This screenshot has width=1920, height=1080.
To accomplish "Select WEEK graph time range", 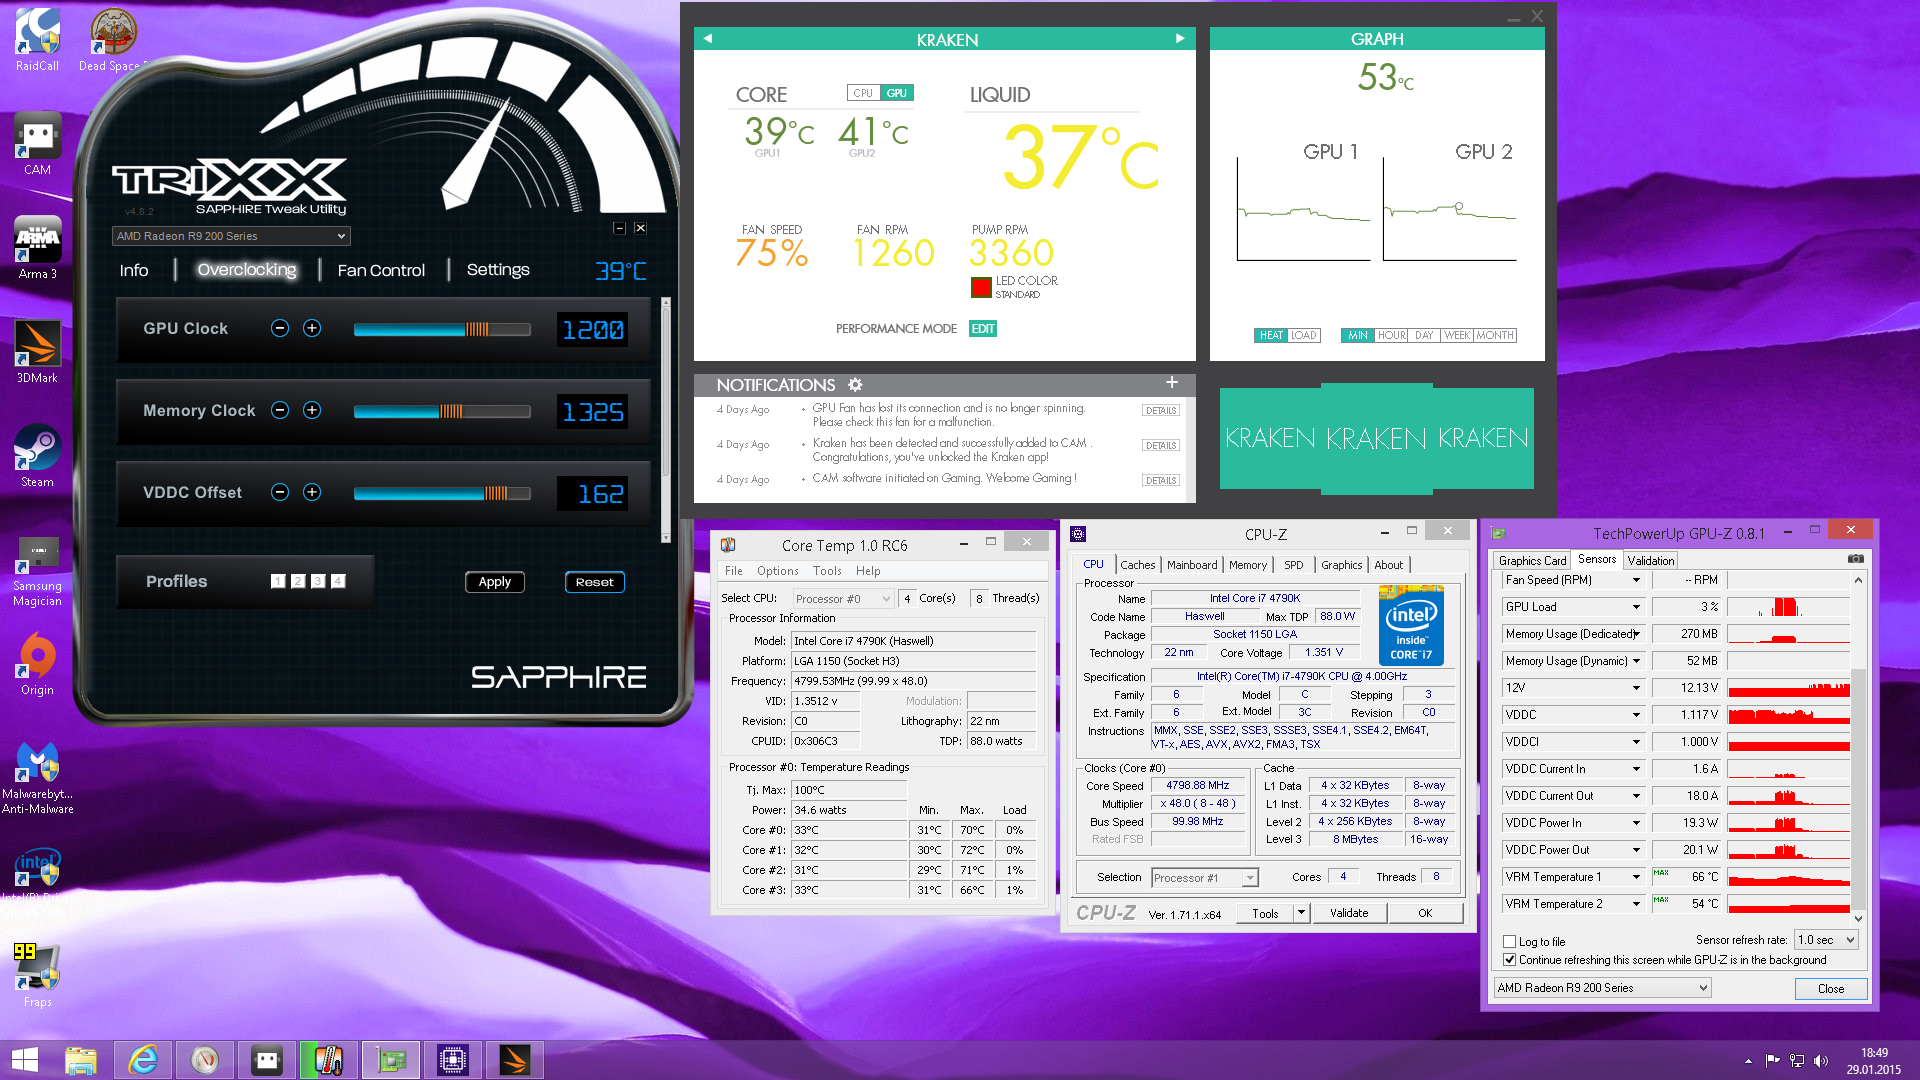I will tap(1457, 335).
